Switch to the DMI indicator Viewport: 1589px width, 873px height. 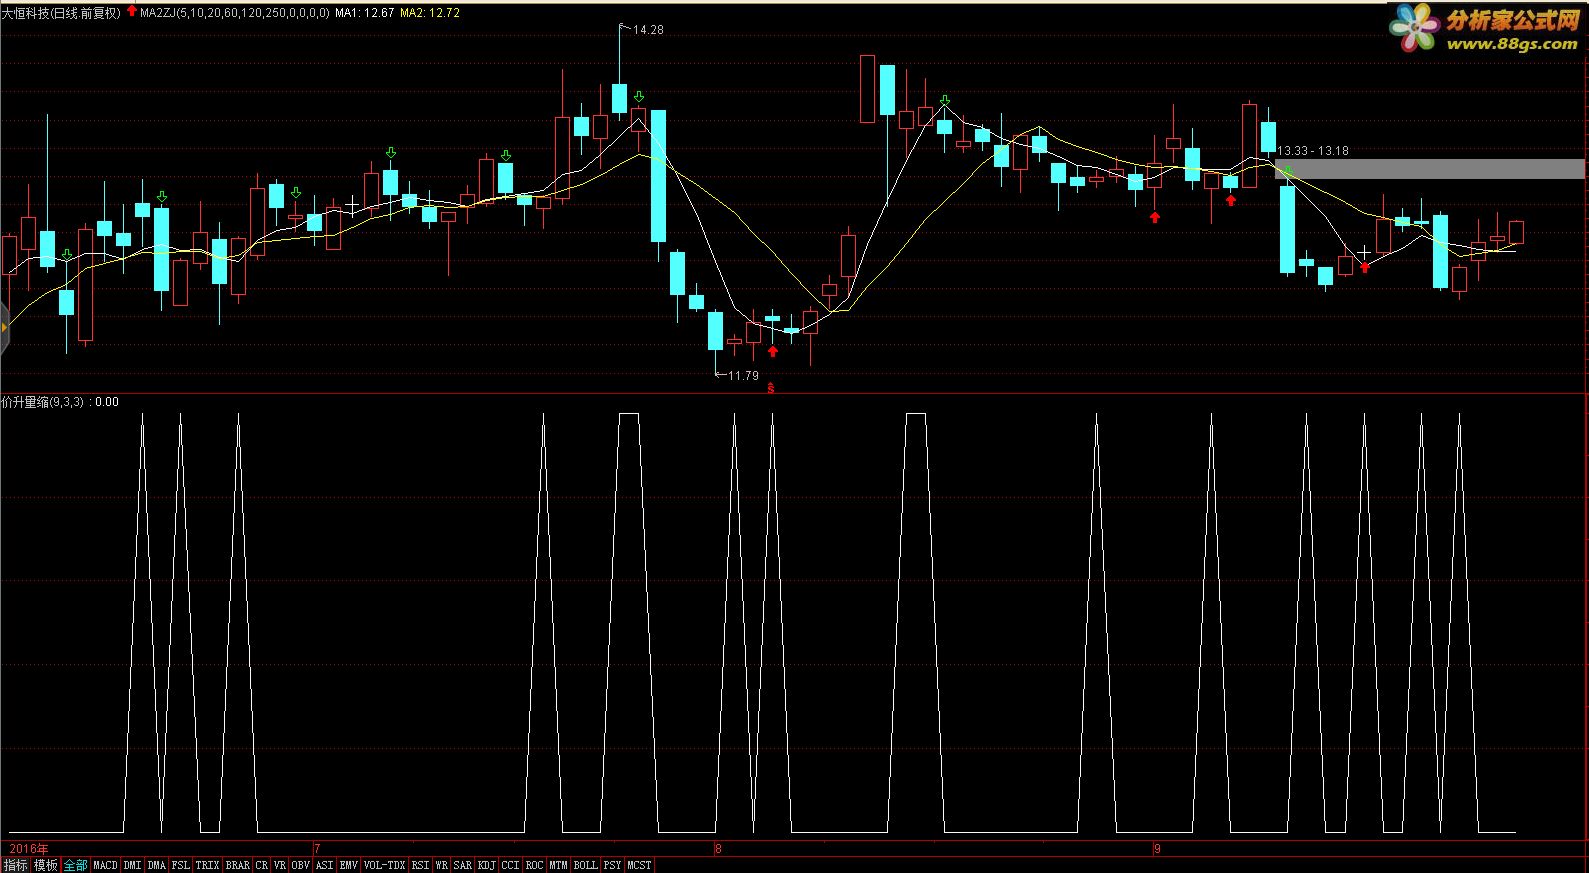pyautogui.click(x=133, y=865)
